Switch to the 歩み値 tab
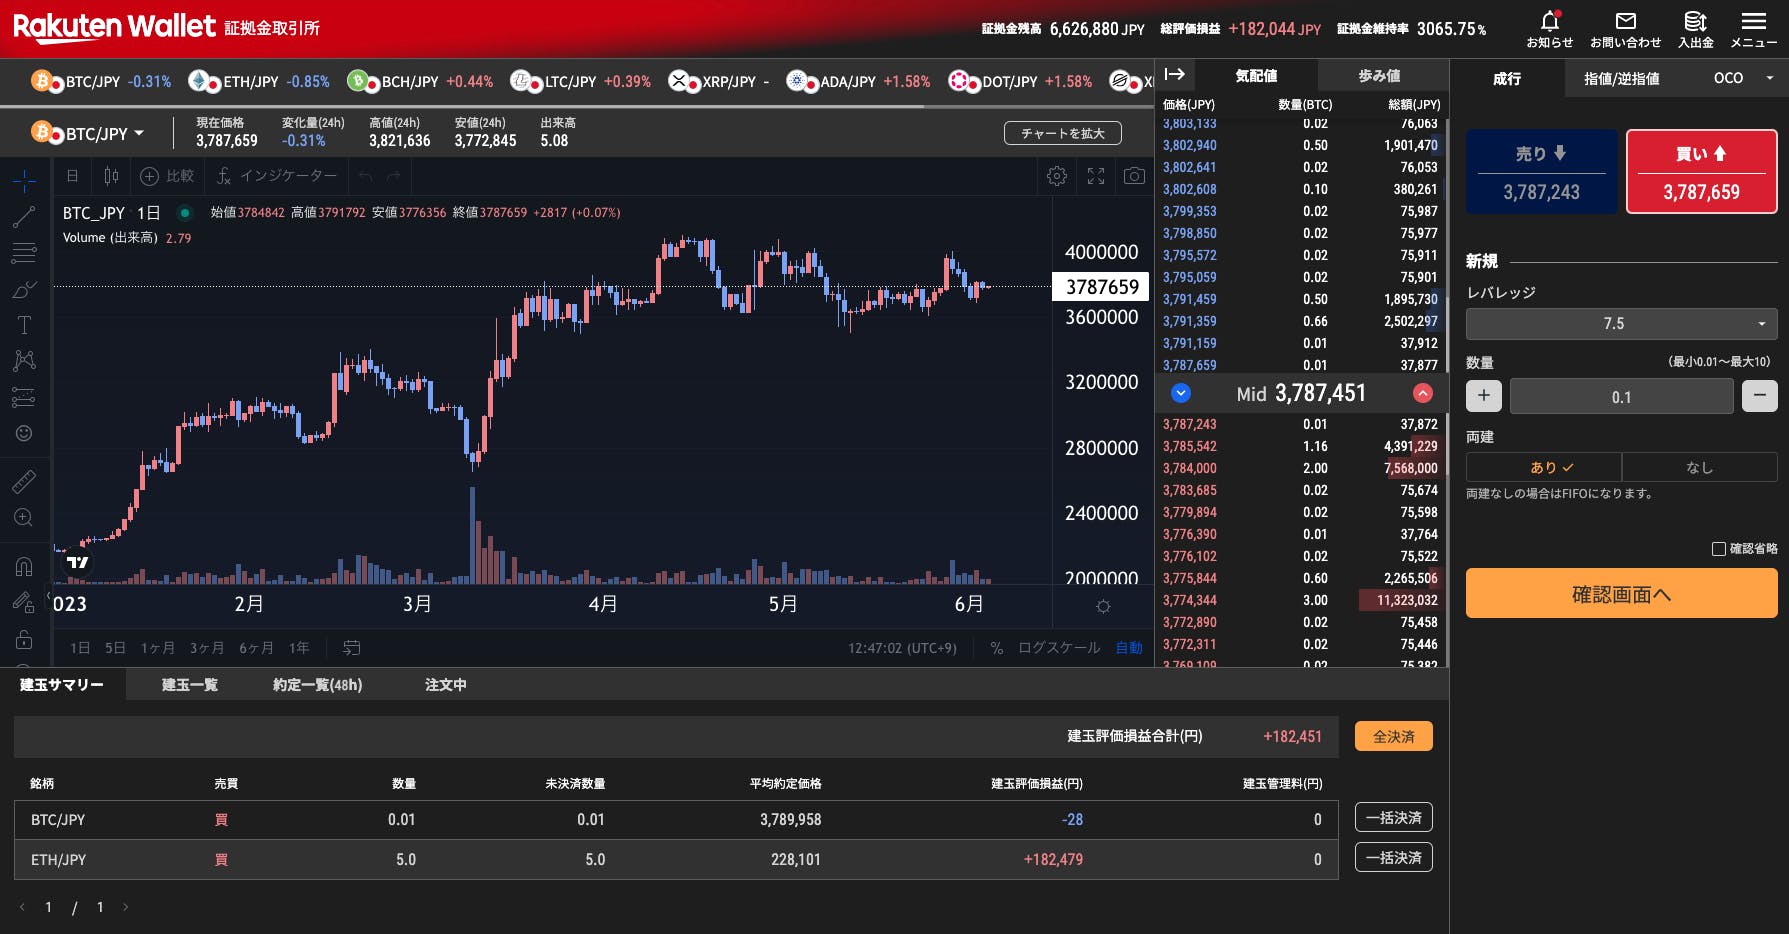The width and height of the screenshot is (1789, 934). point(1381,75)
